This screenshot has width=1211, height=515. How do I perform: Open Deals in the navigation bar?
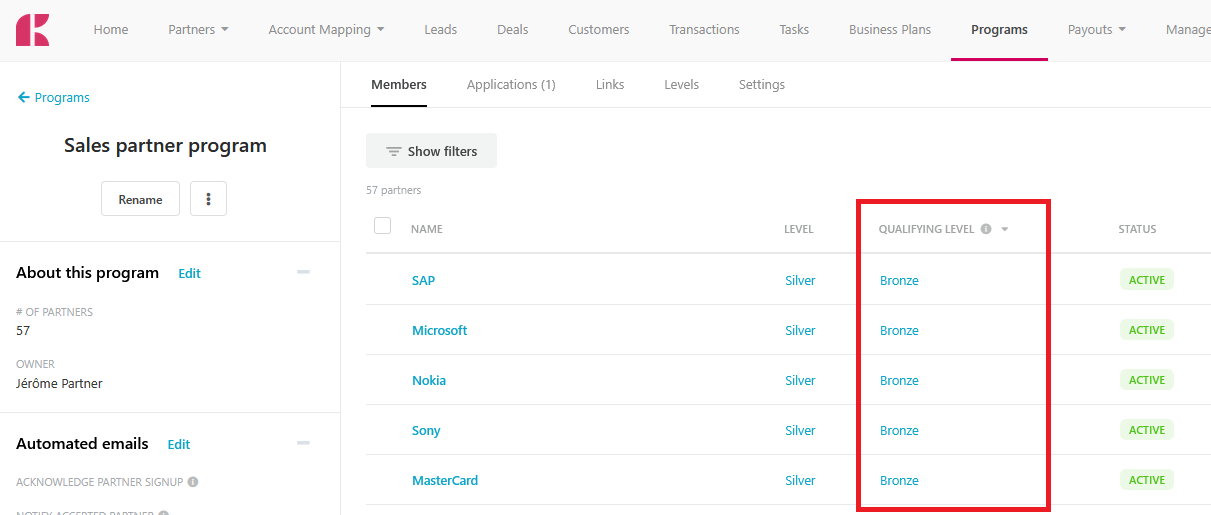(x=513, y=30)
